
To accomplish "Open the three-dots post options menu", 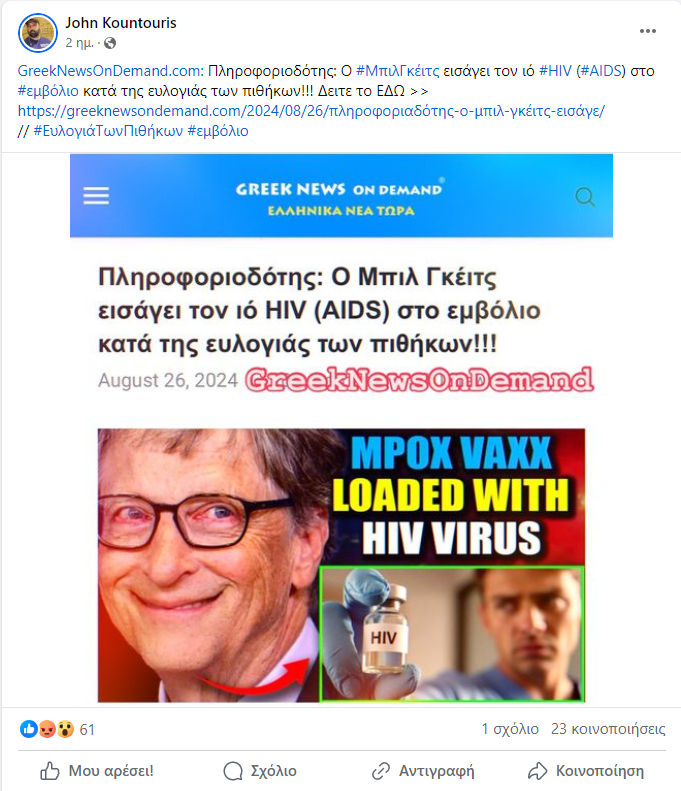I will 648,31.
